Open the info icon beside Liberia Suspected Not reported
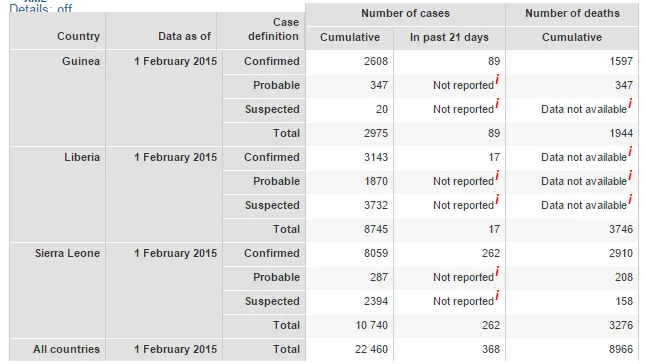 497,199
